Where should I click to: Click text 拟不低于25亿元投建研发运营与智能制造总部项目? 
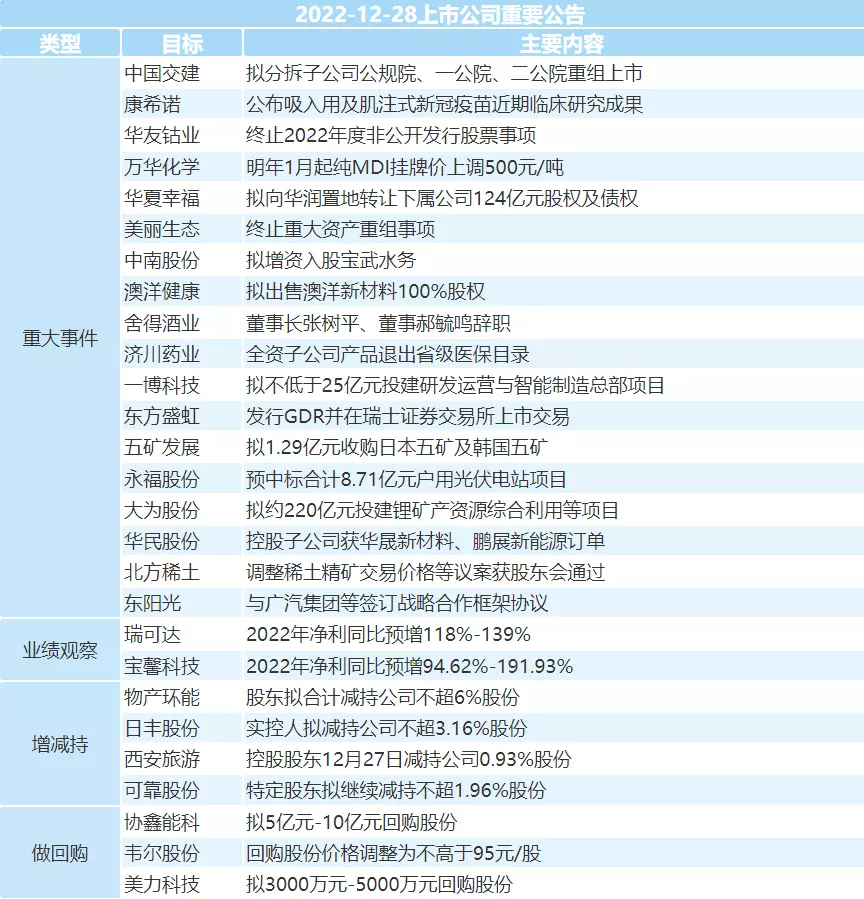click(x=455, y=385)
